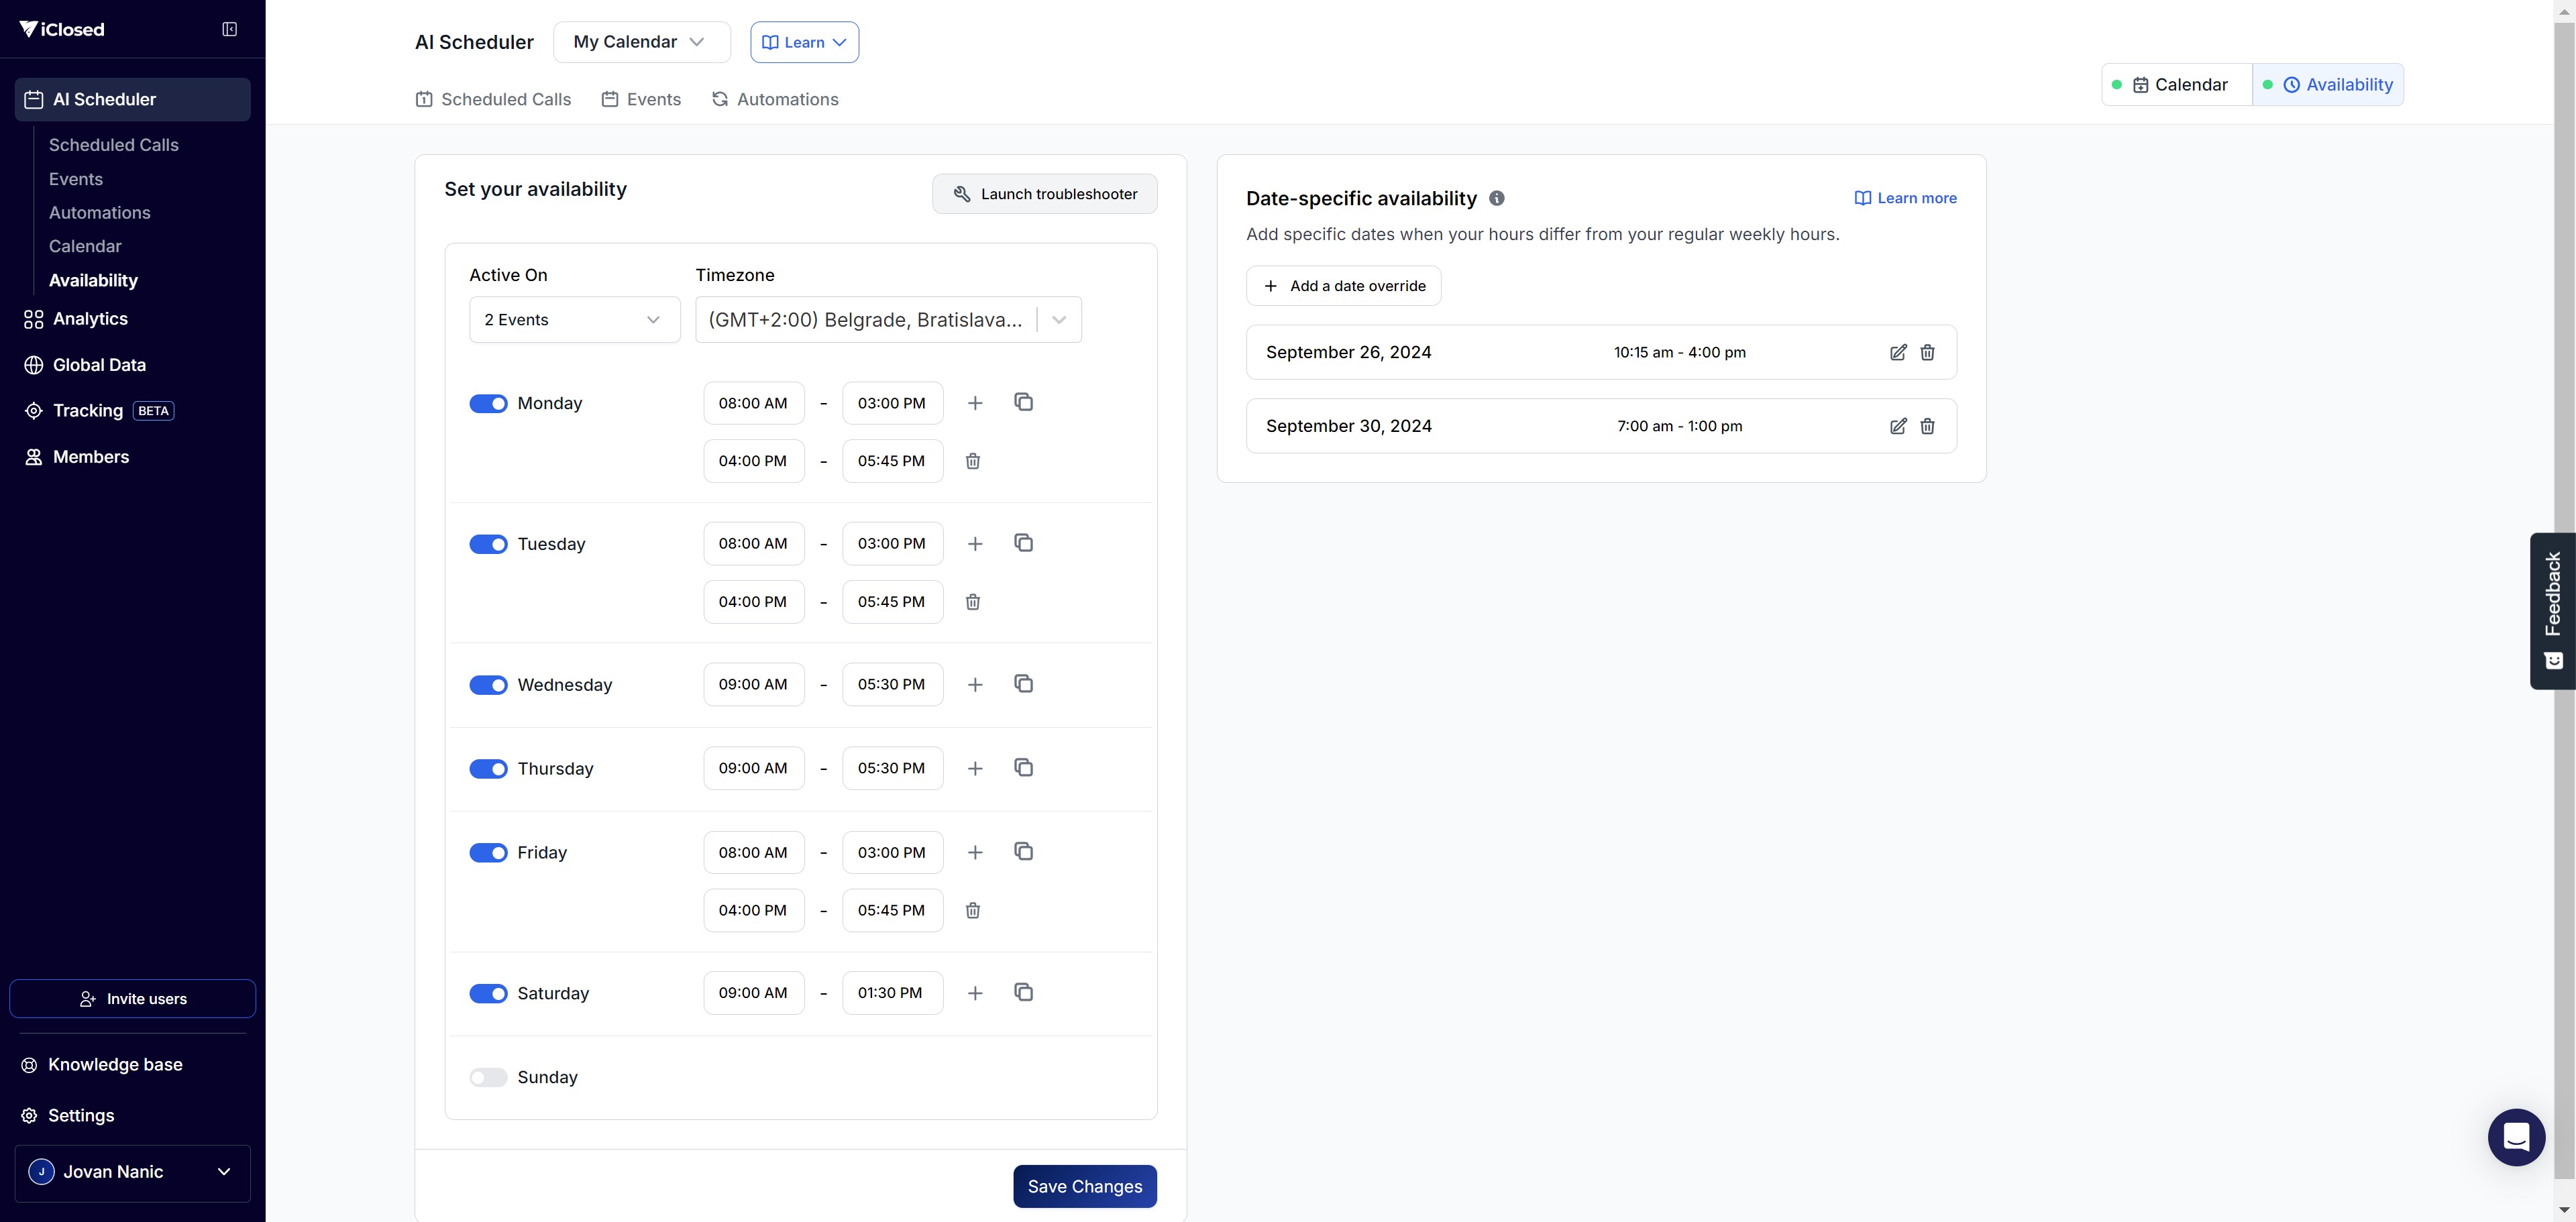Switch to the Calendar view tab
Screen dimensions: 2576x1222
tap(2178, 85)
